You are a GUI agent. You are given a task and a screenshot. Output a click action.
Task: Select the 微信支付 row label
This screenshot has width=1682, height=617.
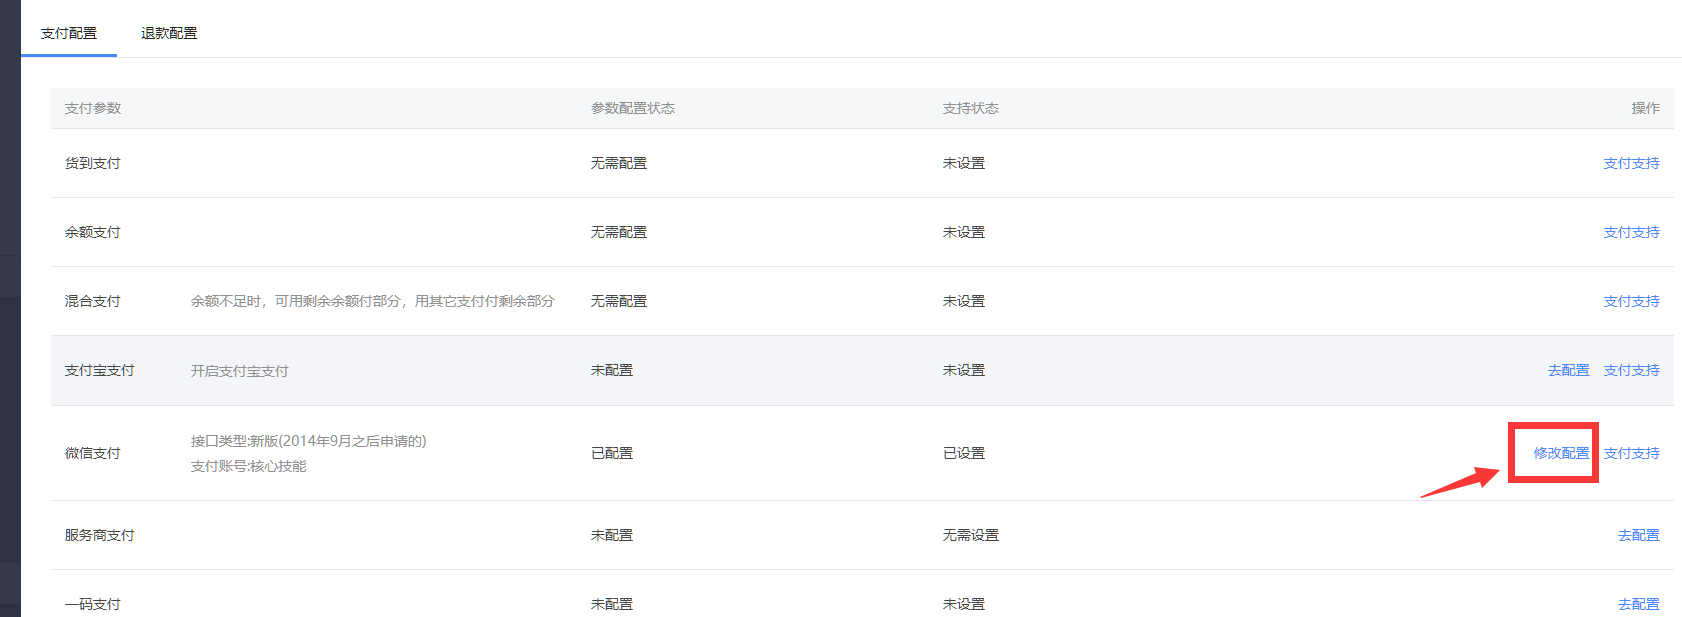coord(93,453)
